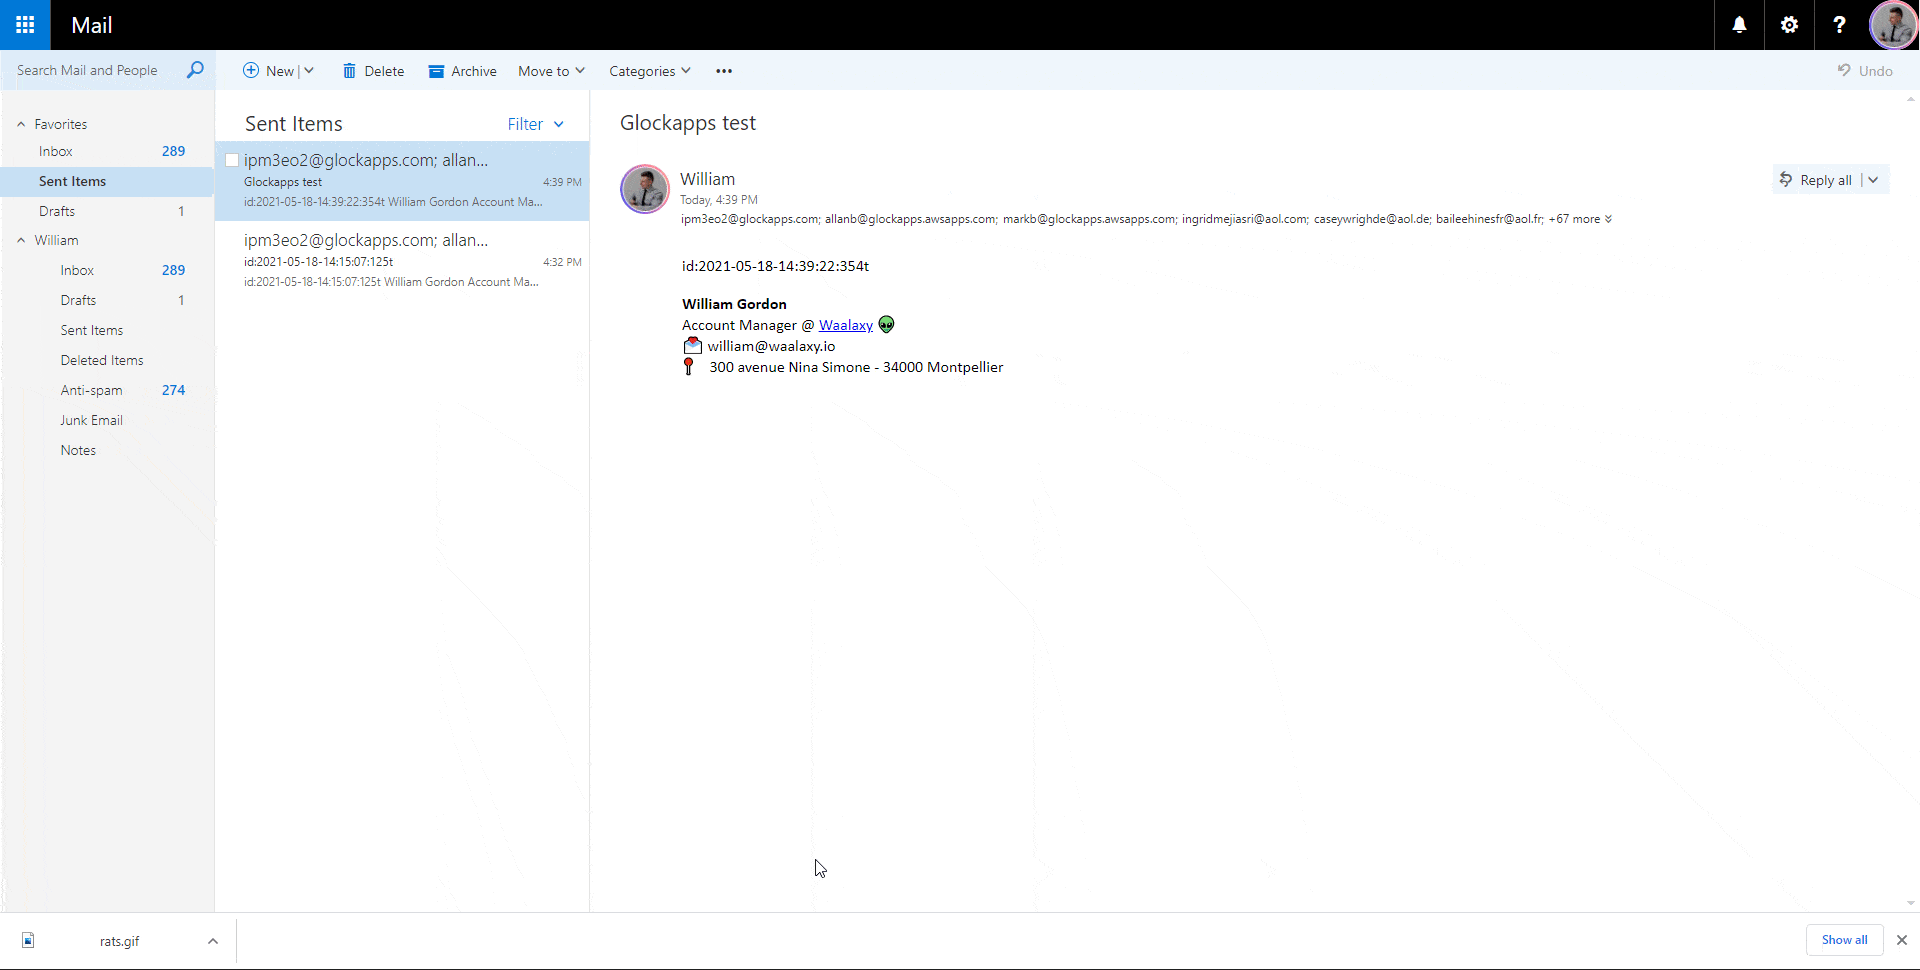Open the app launcher grid icon

tap(25, 25)
